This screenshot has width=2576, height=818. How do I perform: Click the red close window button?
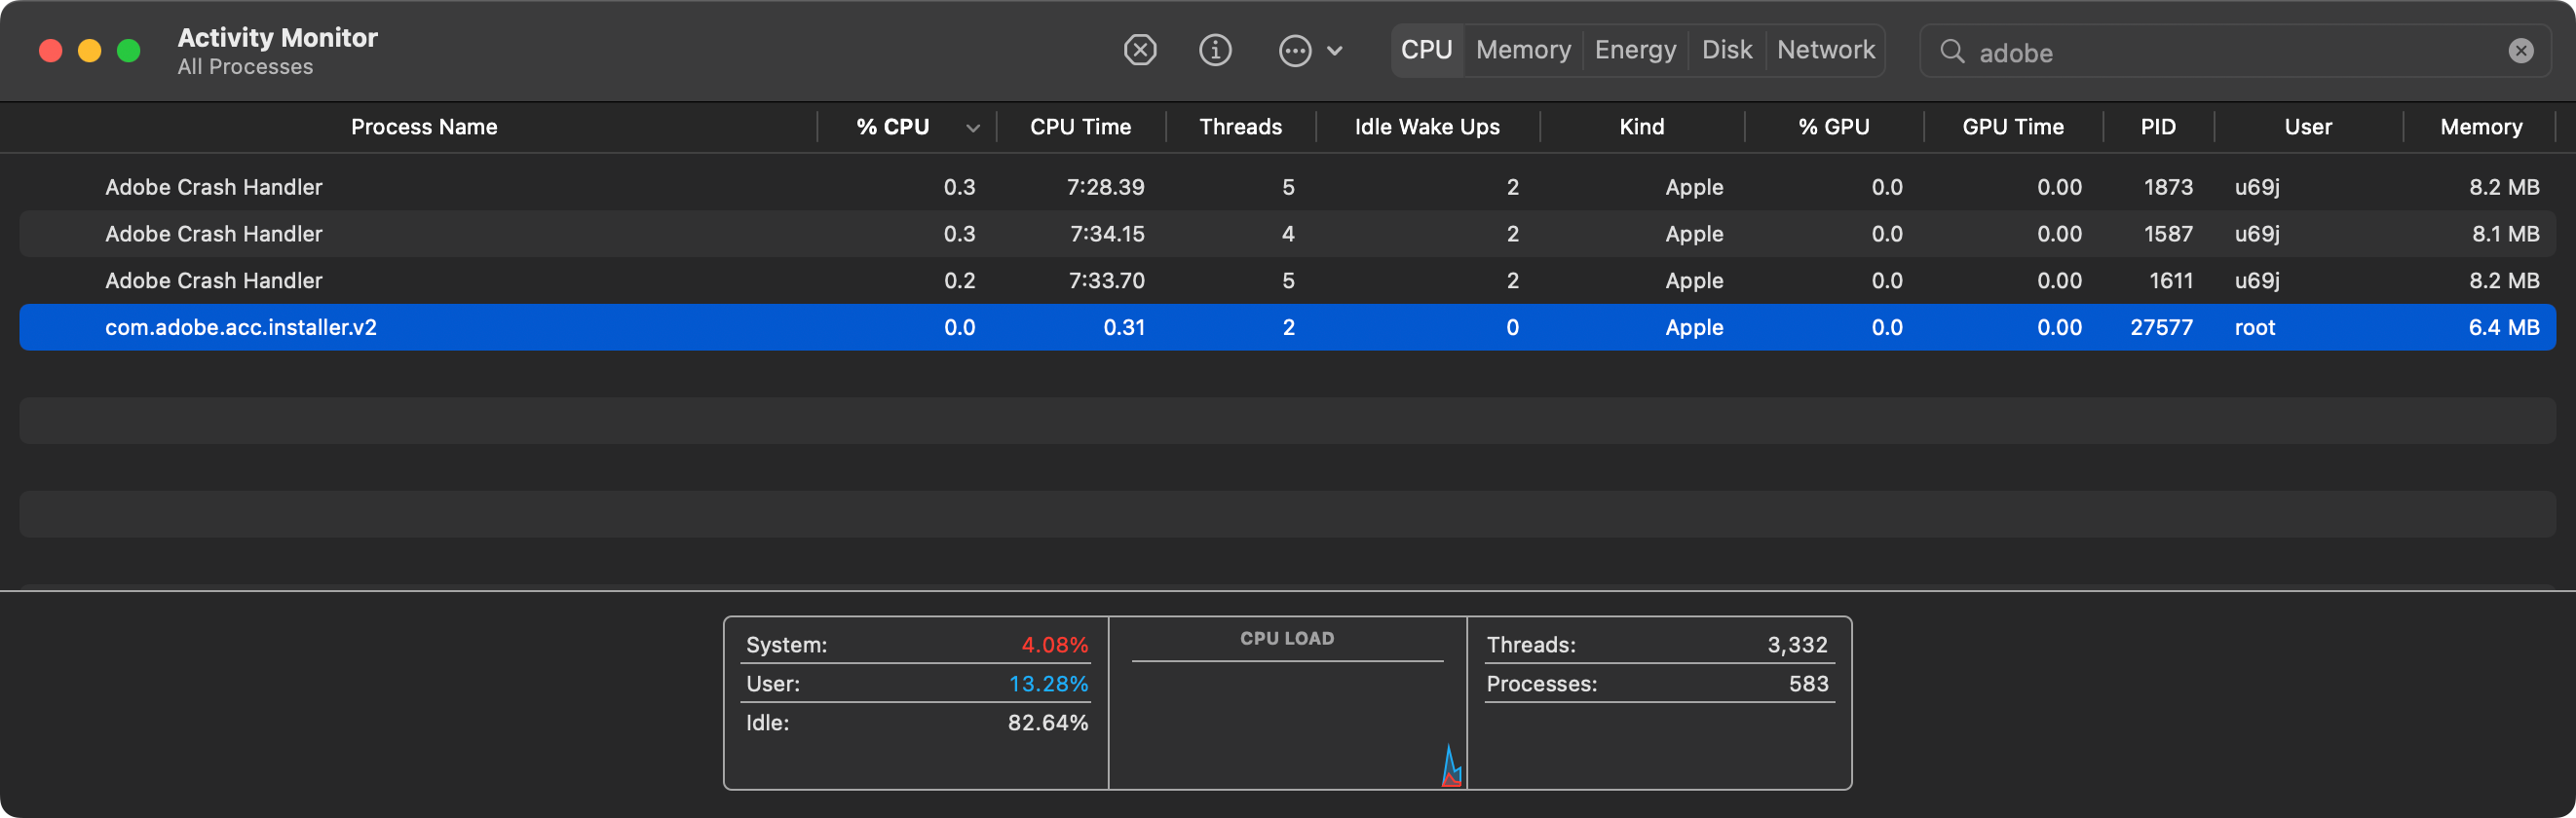coord(50,51)
